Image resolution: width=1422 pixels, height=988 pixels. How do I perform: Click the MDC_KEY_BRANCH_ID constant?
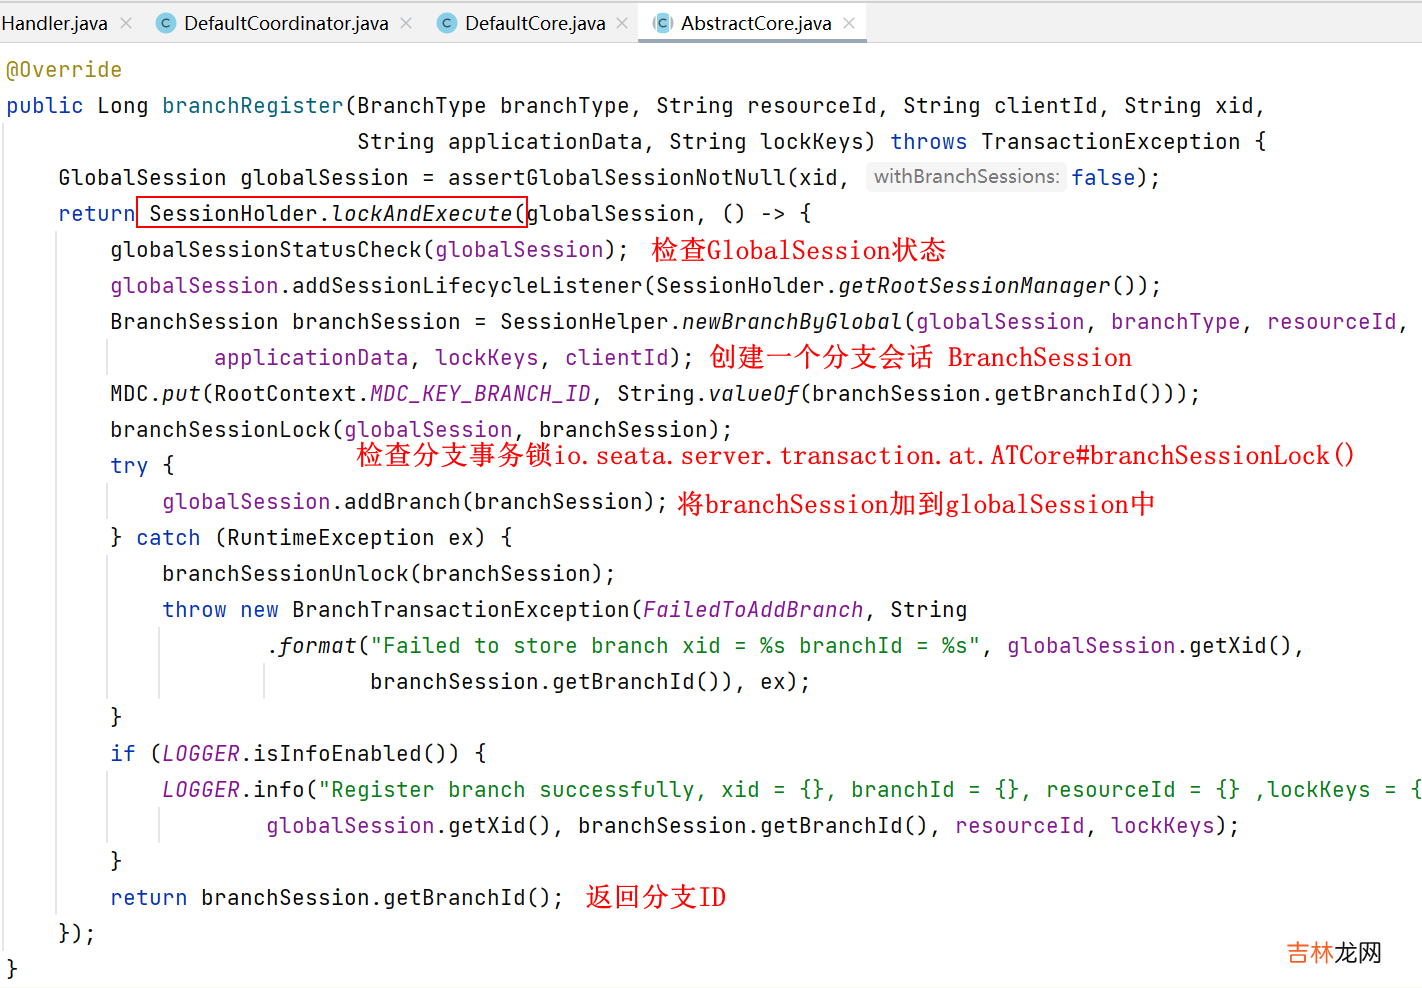click(480, 394)
